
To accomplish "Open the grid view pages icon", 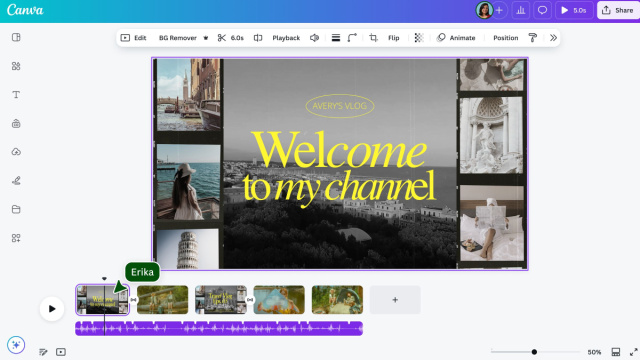I will pyautogui.click(x=616, y=352).
